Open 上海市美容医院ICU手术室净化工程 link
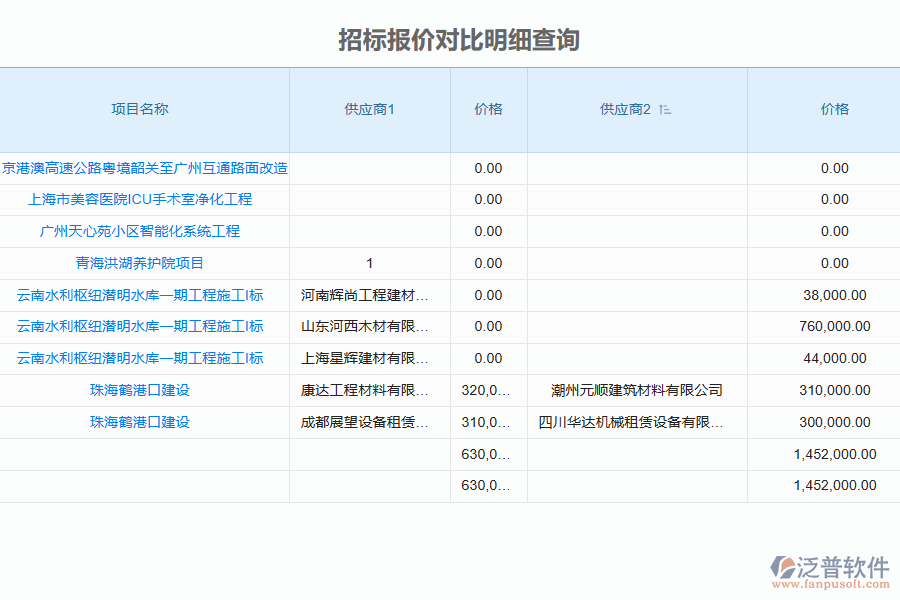Viewport: 900px width, 600px height. (x=144, y=199)
